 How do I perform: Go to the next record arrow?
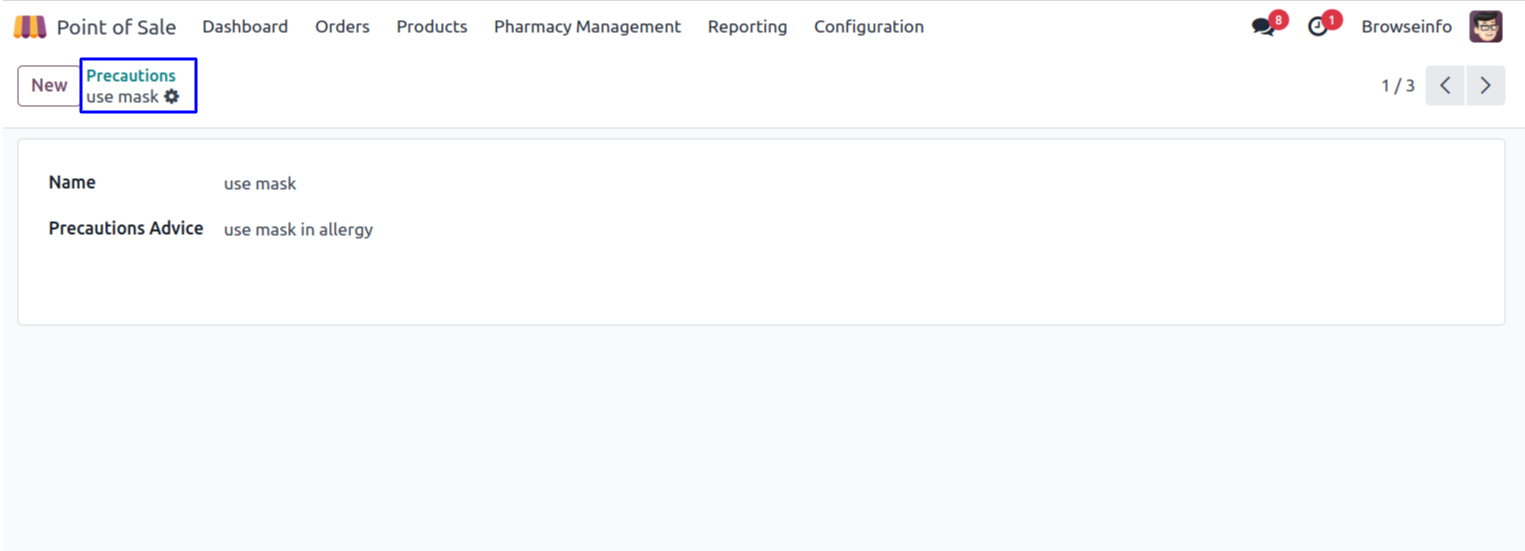pyautogui.click(x=1485, y=86)
